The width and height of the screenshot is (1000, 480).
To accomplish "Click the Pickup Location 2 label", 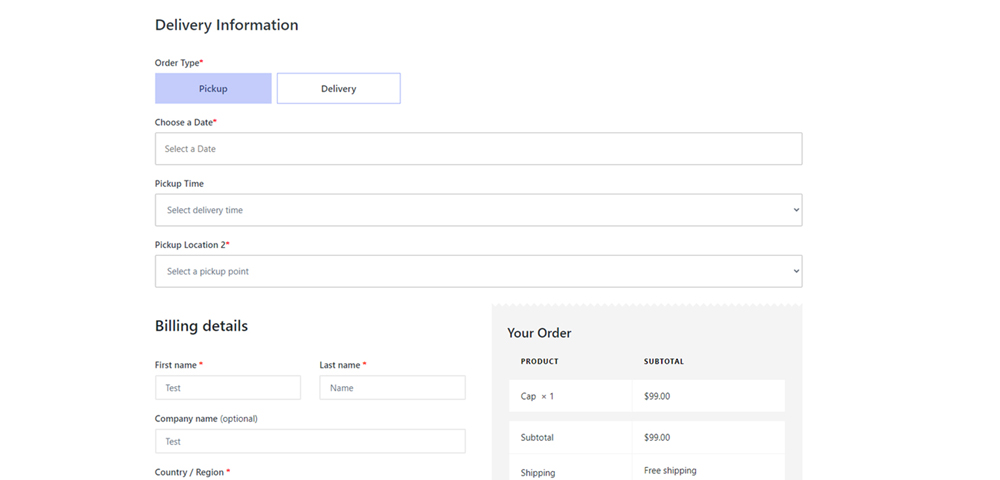I will 190,245.
